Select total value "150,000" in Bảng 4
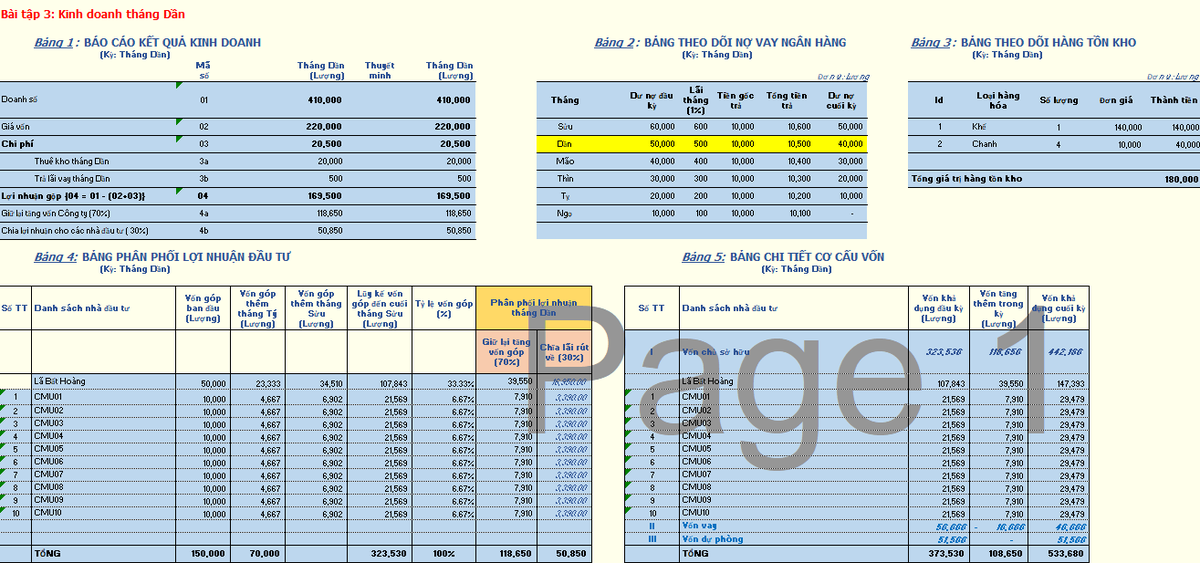Viewport: 1200px width, 563px height. pyautogui.click(x=208, y=553)
